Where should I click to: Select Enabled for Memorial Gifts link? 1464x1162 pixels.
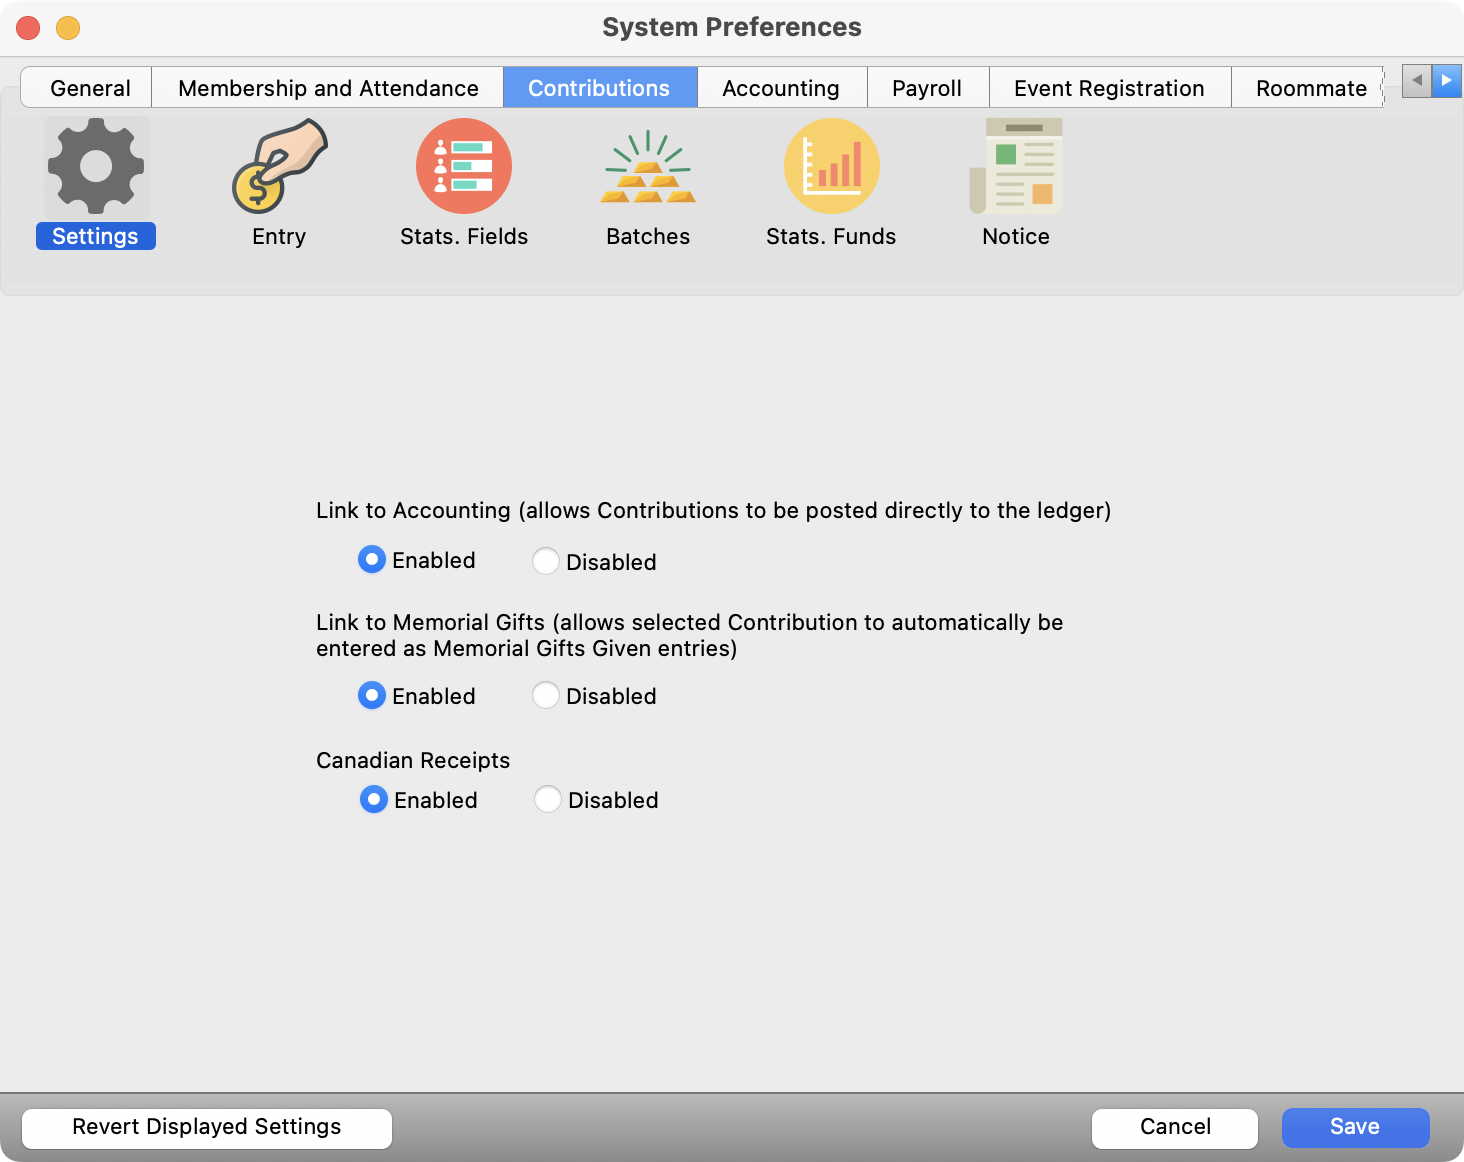(372, 696)
